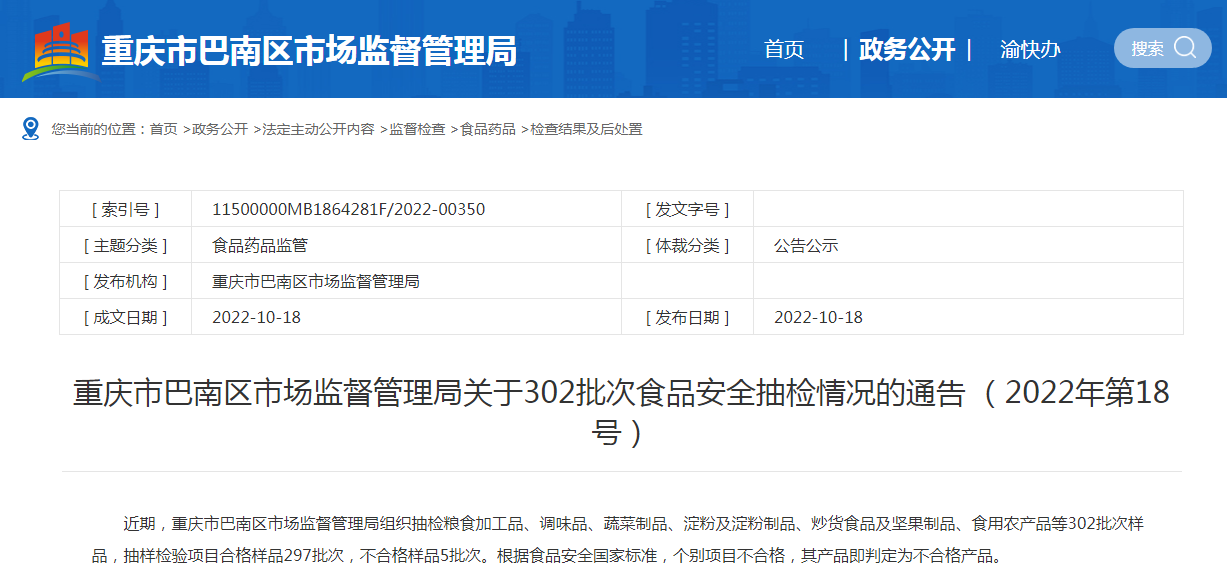Viewport: 1227px width, 573px height.
Task: Click the 发布机构 value 重庆市巴南区市场监督管理局
Action: 316,281
